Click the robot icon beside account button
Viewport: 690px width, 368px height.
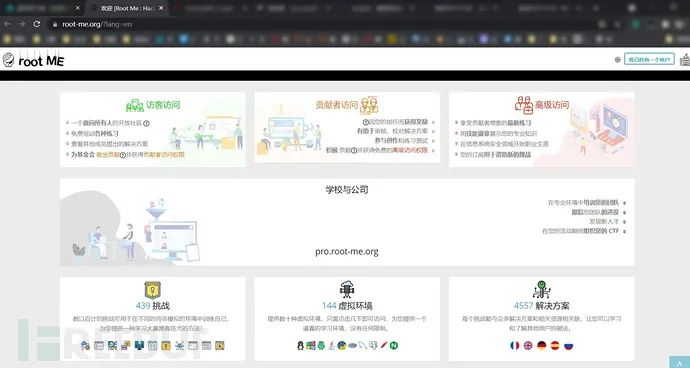click(685, 59)
